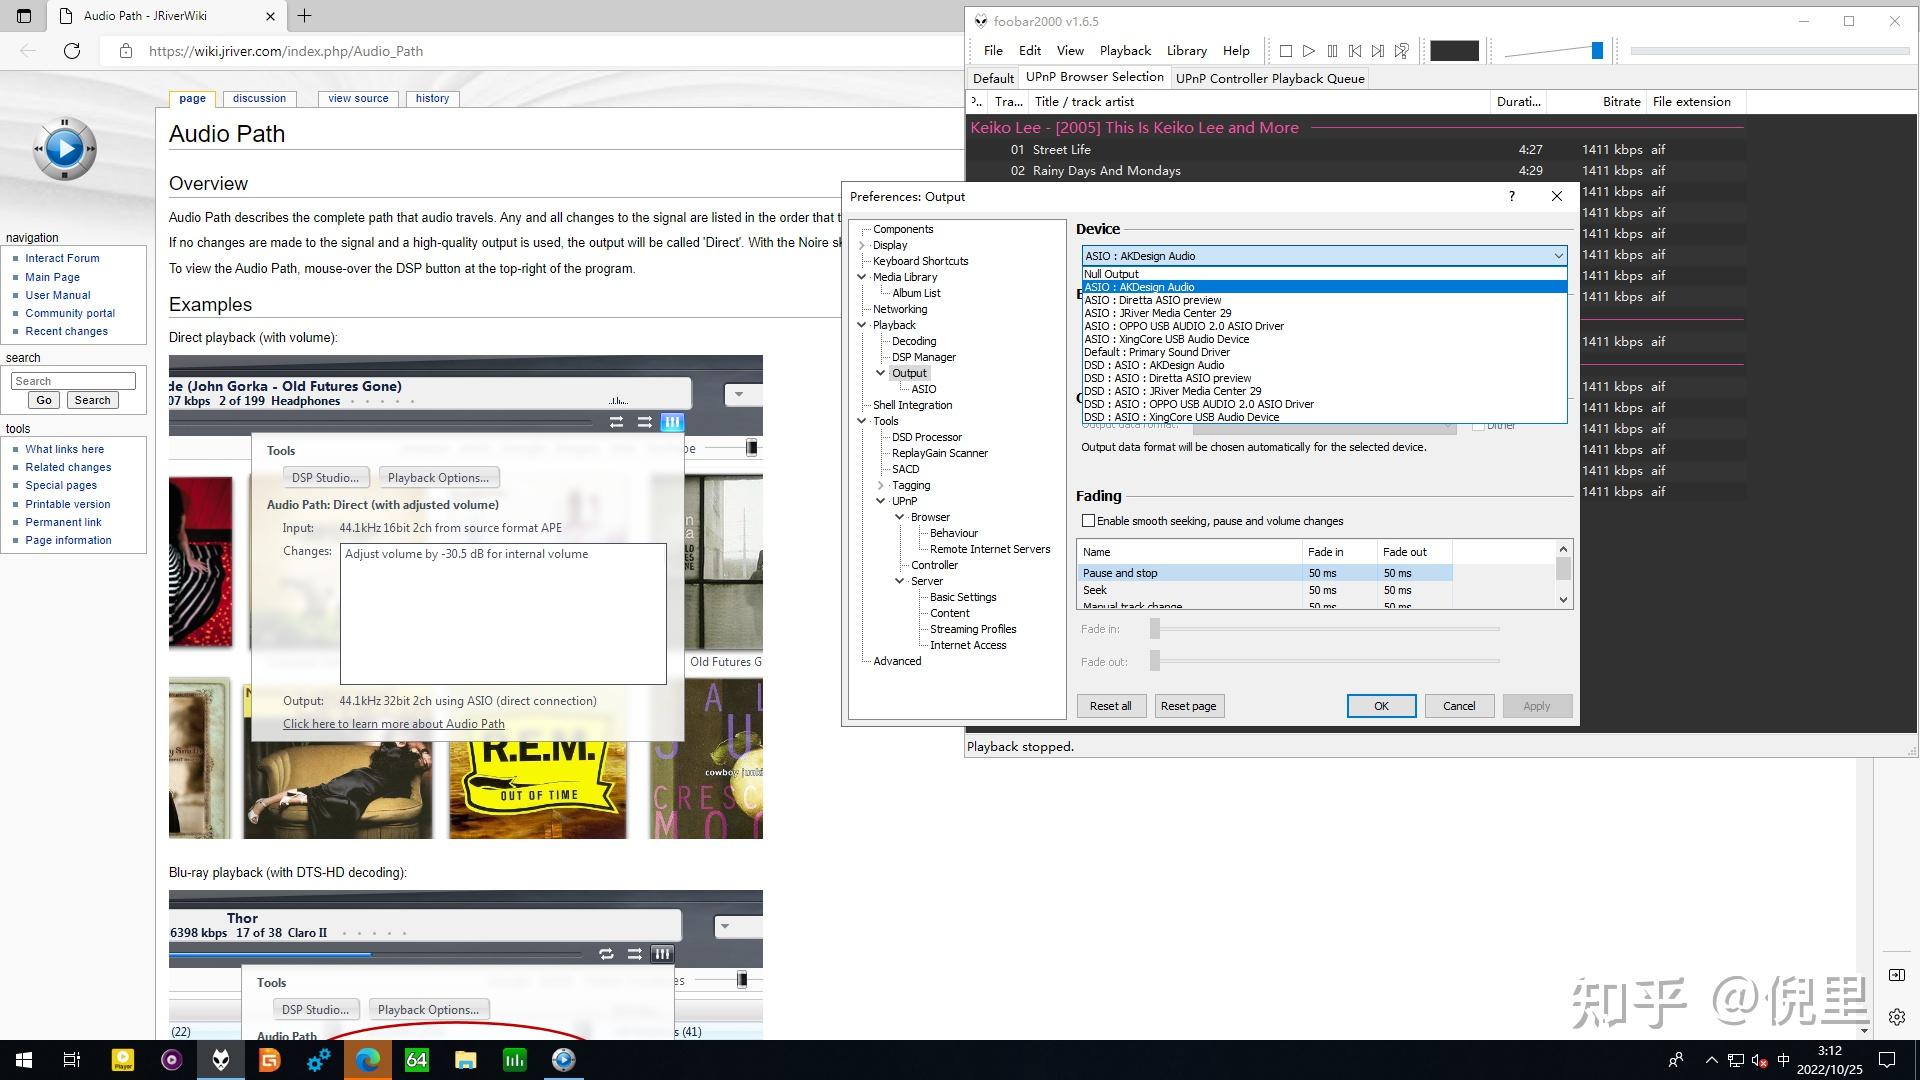Viewport: 1920px width, 1080px height.
Task: Click the JRiver wiki logo
Action: 65,149
